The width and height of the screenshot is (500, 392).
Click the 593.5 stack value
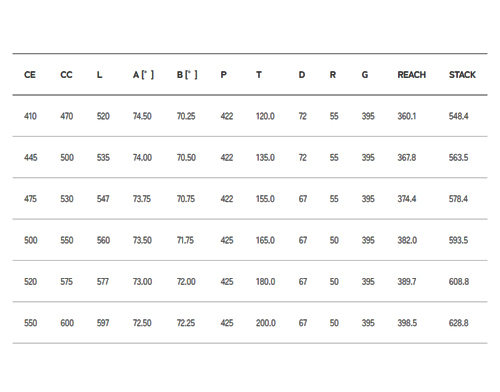point(458,240)
